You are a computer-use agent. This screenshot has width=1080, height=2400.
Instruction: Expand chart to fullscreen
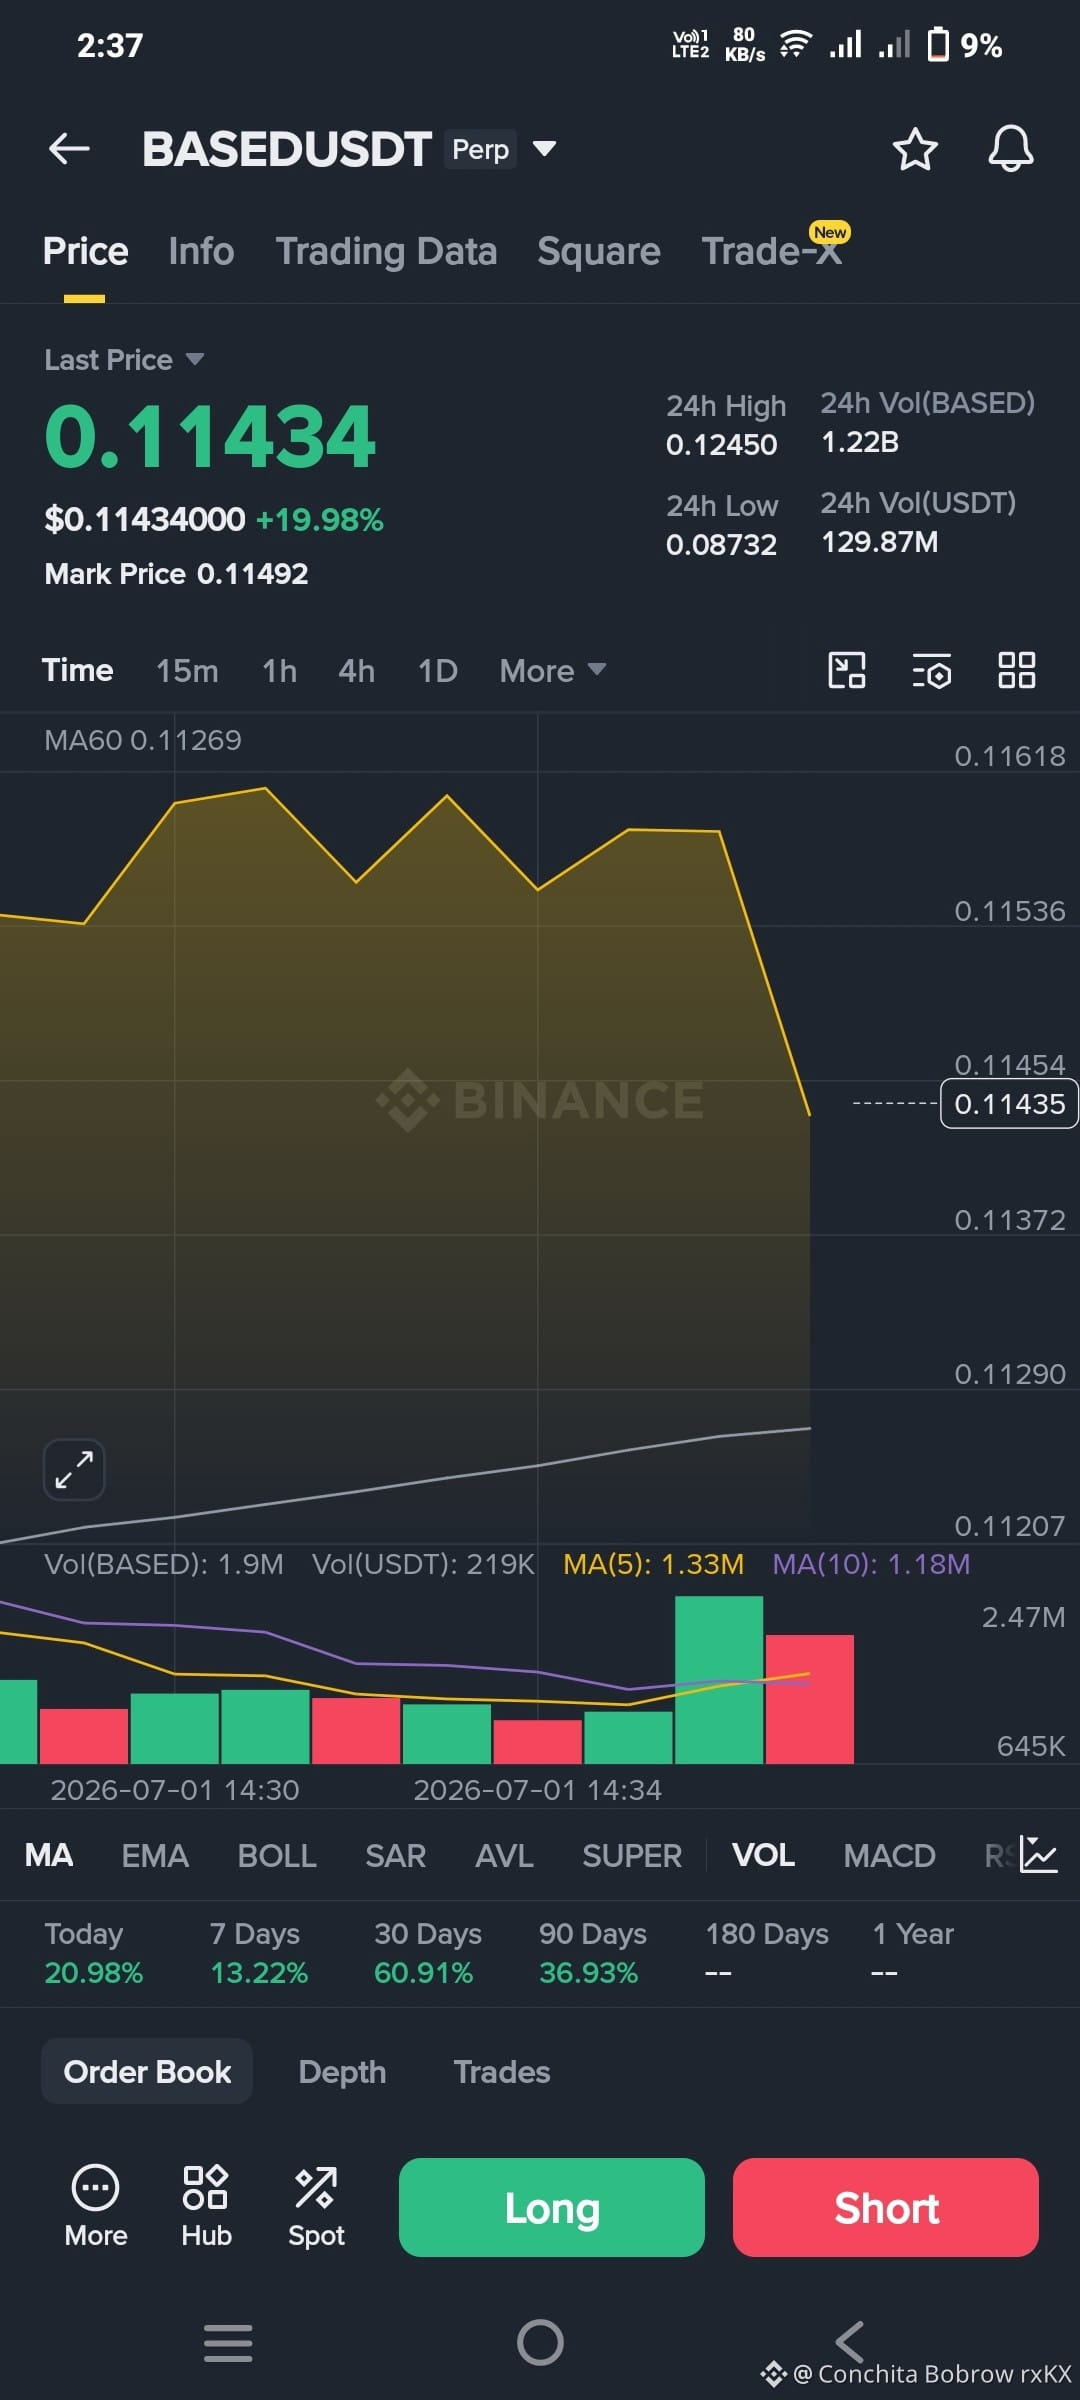[x=74, y=1470]
